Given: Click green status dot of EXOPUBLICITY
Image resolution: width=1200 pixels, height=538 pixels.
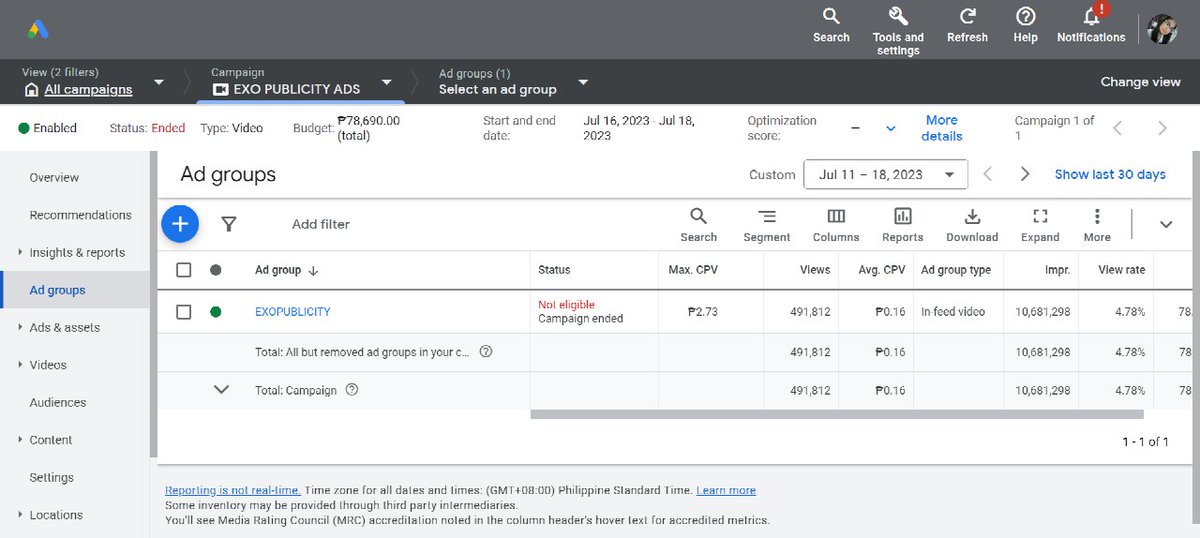Looking at the screenshot, I should click(x=215, y=312).
